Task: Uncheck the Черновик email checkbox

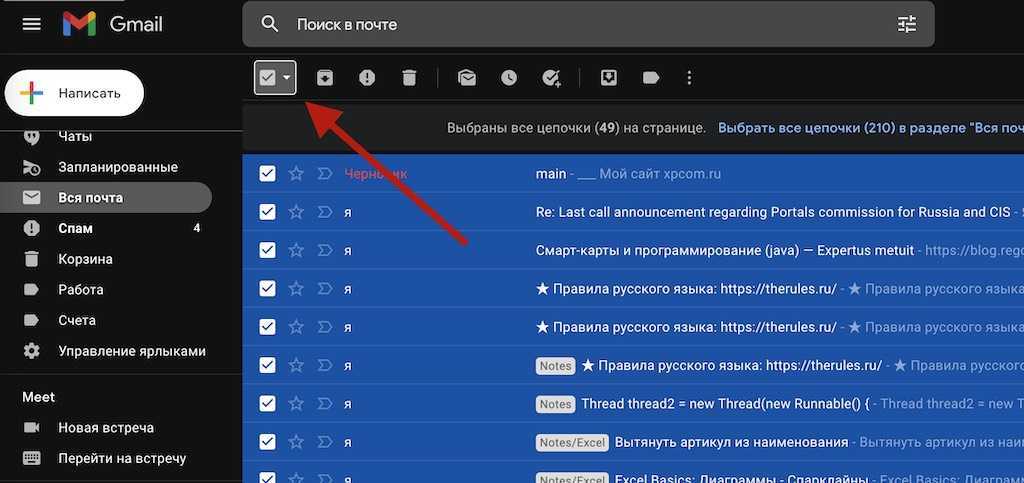Action: coord(267,174)
